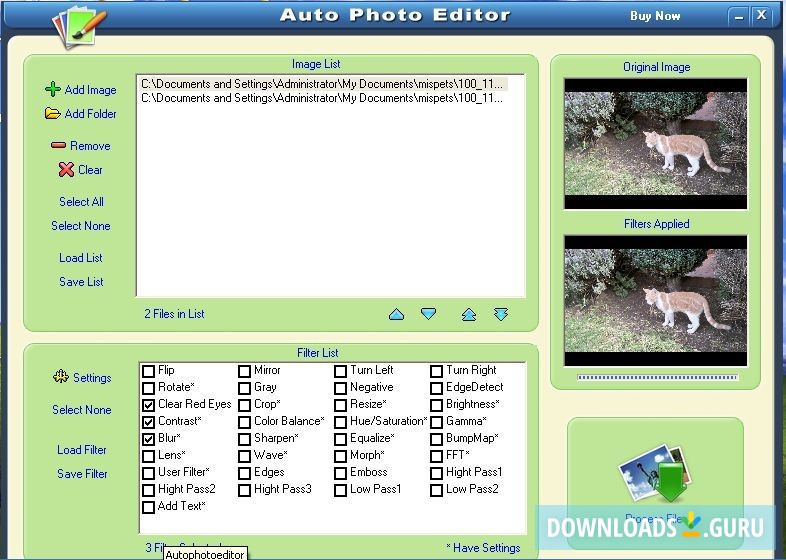The width and height of the screenshot is (786, 560).
Task: Click the Filters Applied preview thumbnail
Action: (x=656, y=301)
